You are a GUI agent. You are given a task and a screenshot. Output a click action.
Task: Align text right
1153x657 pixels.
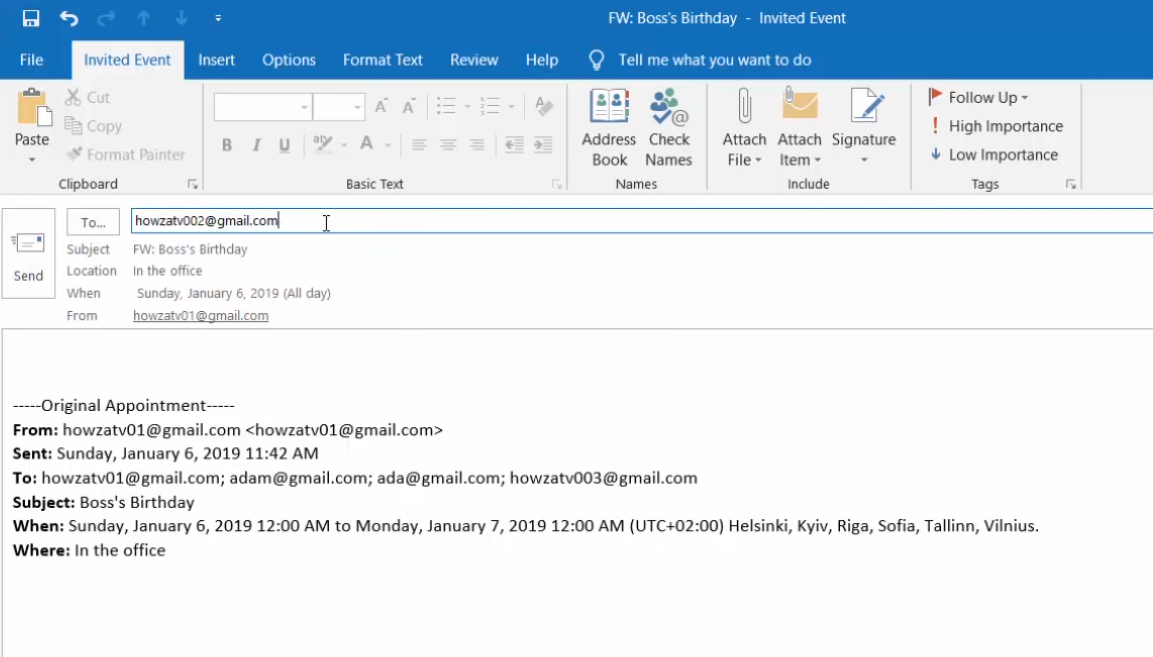pyautogui.click(x=476, y=145)
